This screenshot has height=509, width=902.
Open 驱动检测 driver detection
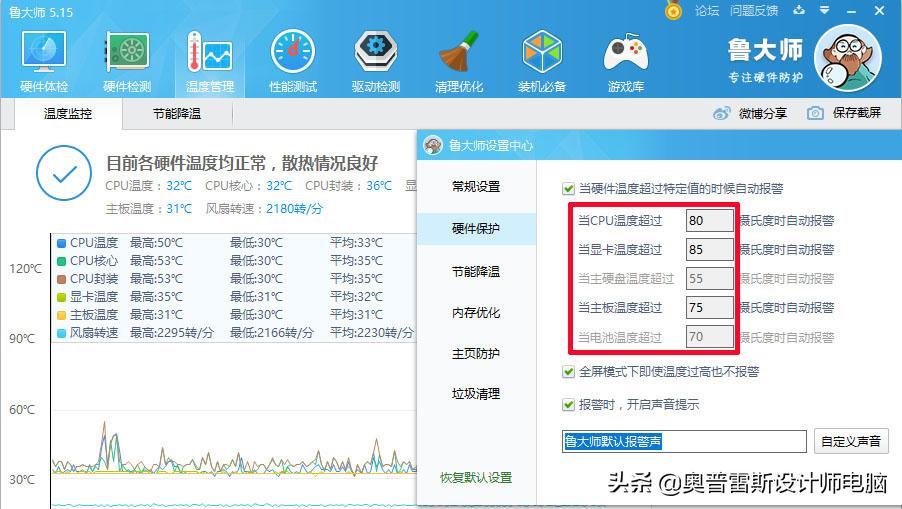tap(376, 62)
